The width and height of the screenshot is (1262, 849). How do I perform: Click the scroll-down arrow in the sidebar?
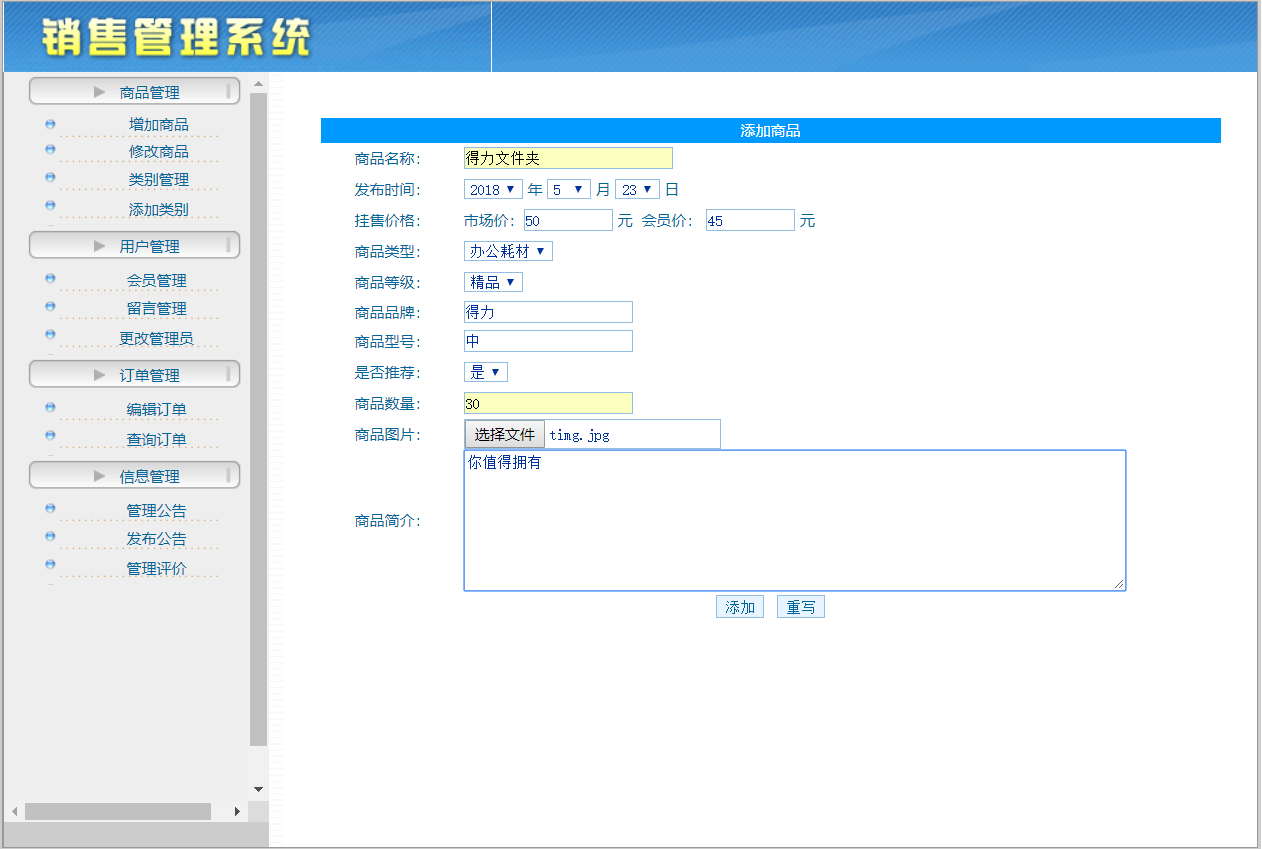pos(258,789)
